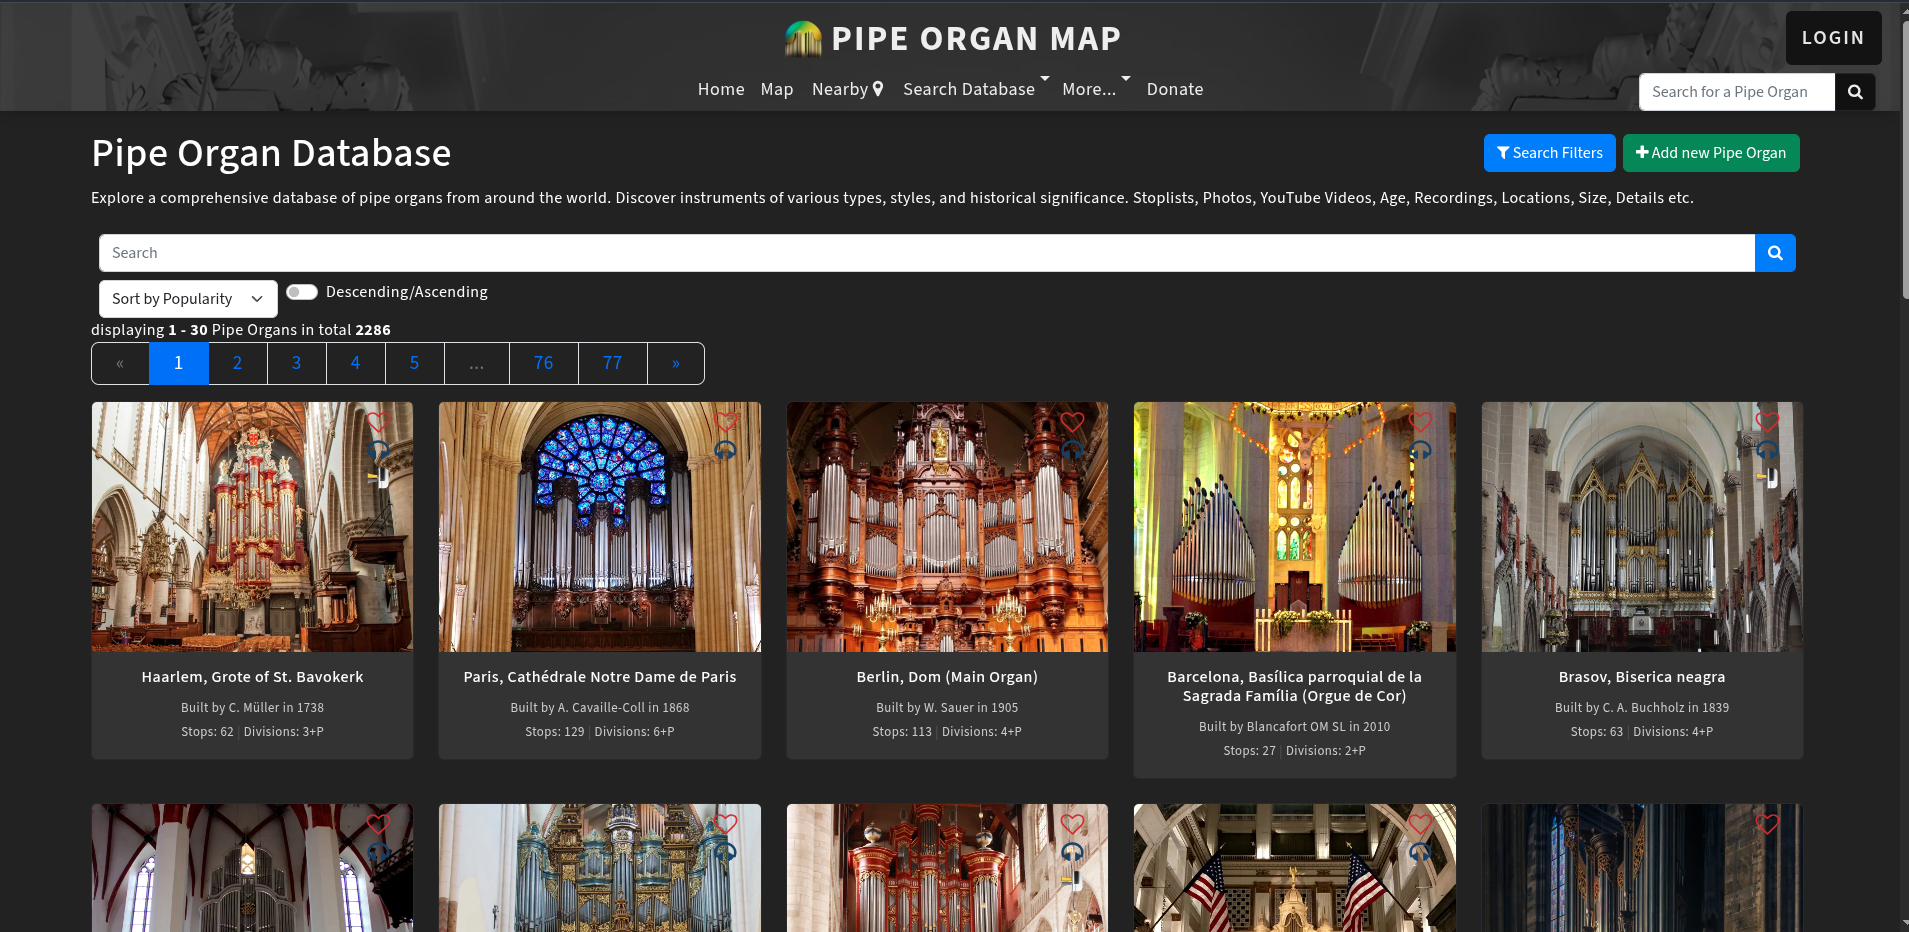
Task: Select page 4 in the pagination
Action: point(356,363)
